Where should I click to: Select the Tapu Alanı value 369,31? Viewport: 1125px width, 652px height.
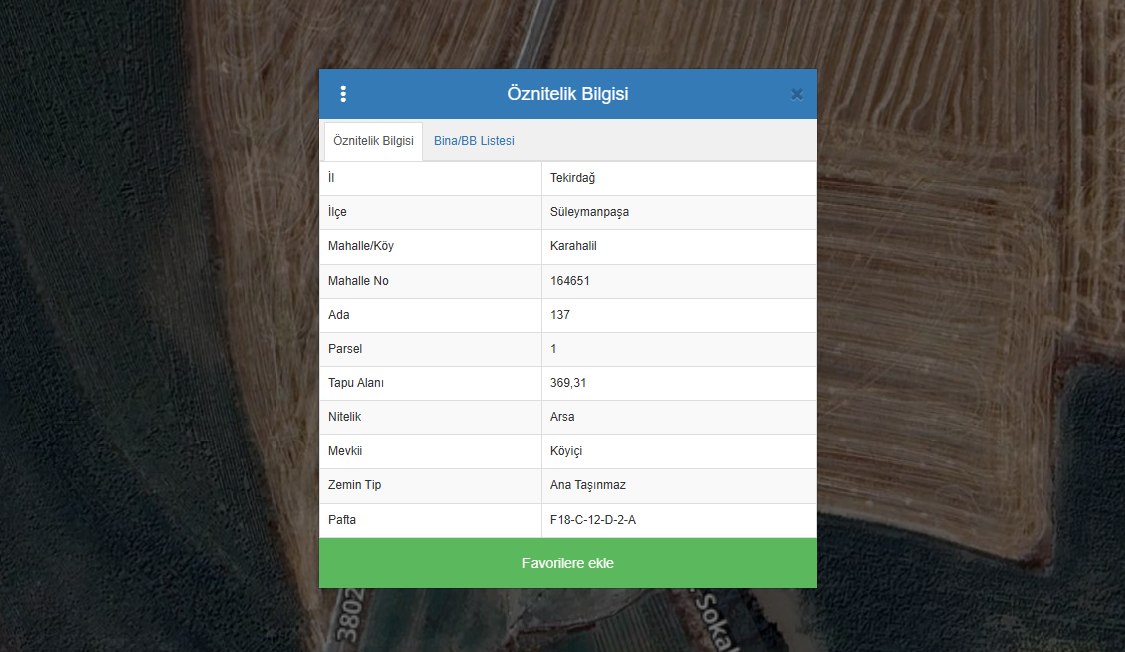568,383
